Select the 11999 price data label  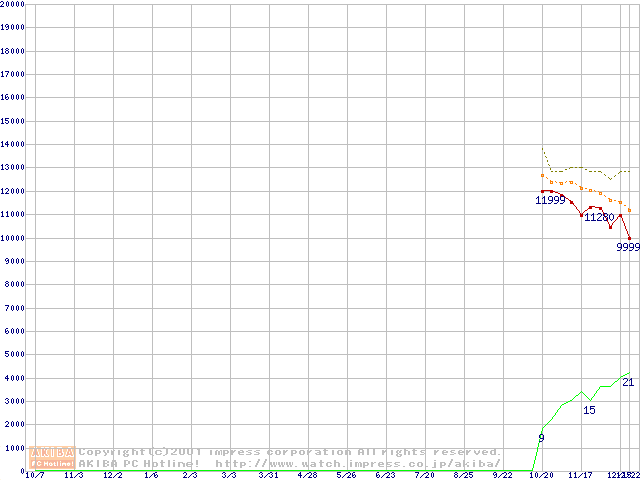click(x=551, y=200)
